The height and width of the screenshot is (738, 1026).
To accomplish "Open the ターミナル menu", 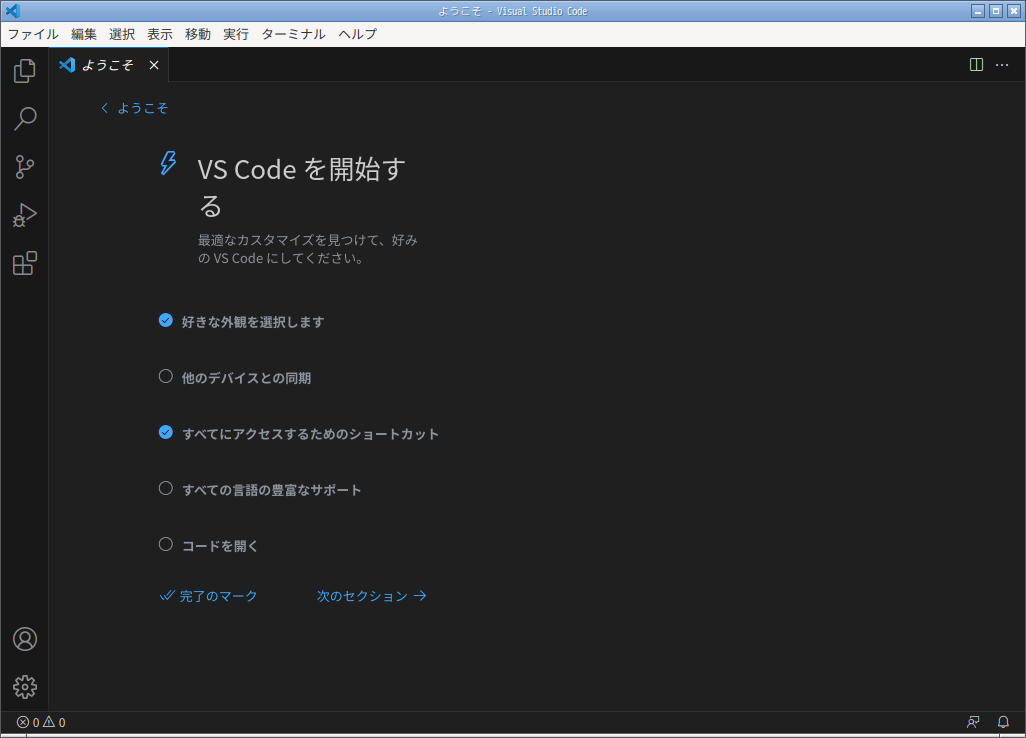I will click(293, 34).
